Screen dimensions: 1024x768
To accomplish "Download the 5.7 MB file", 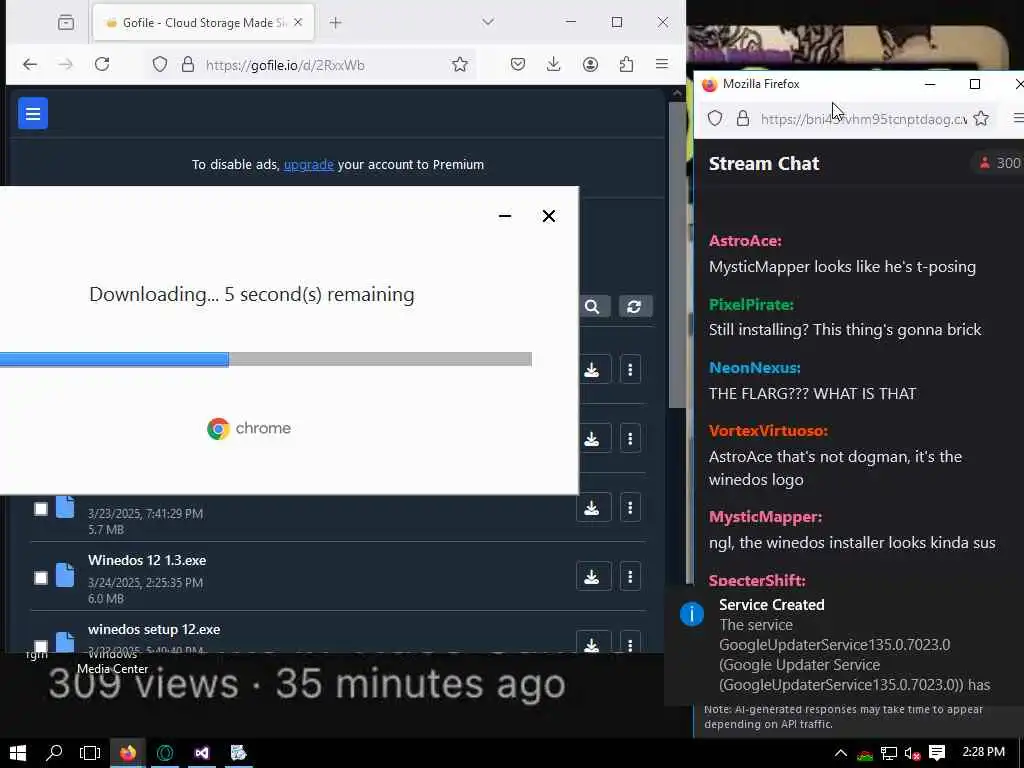I will (592, 507).
